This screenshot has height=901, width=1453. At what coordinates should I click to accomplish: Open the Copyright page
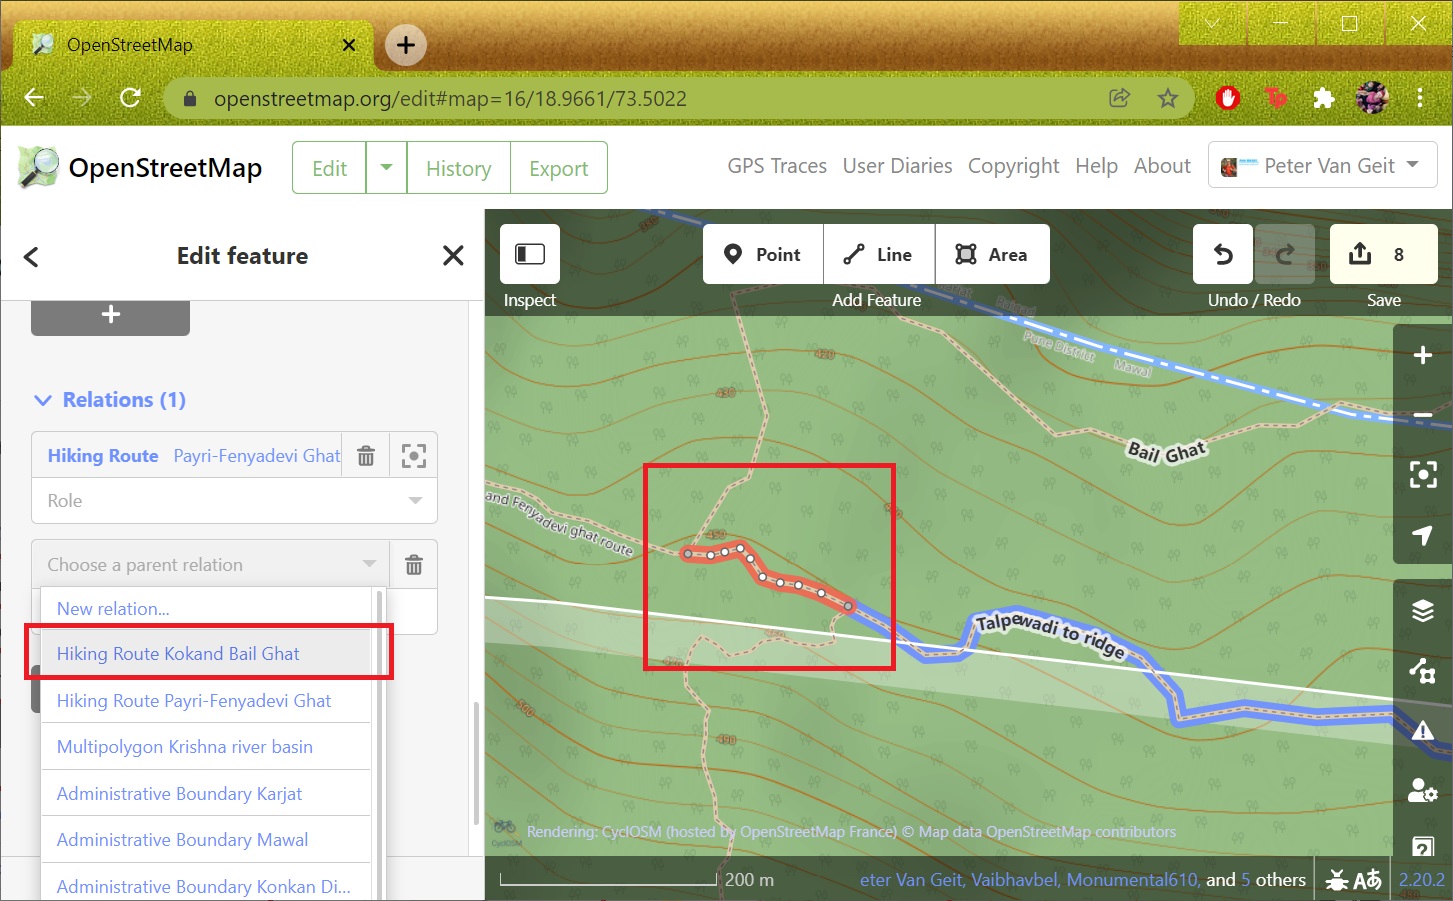point(1013,166)
